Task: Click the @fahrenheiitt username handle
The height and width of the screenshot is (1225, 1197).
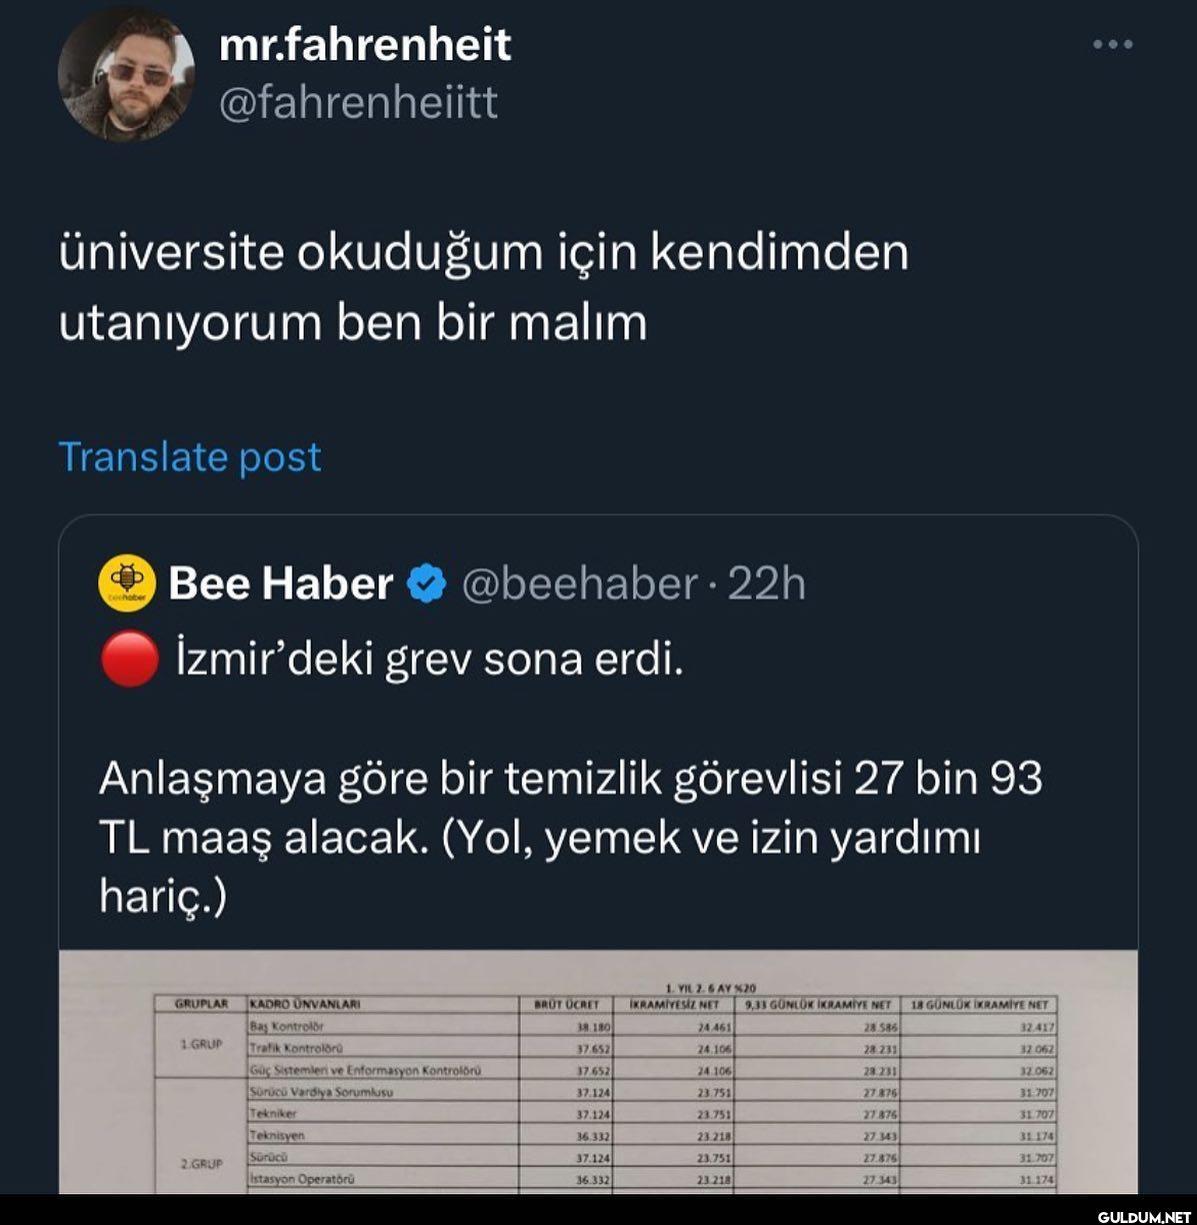Action: (x=358, y=103)
